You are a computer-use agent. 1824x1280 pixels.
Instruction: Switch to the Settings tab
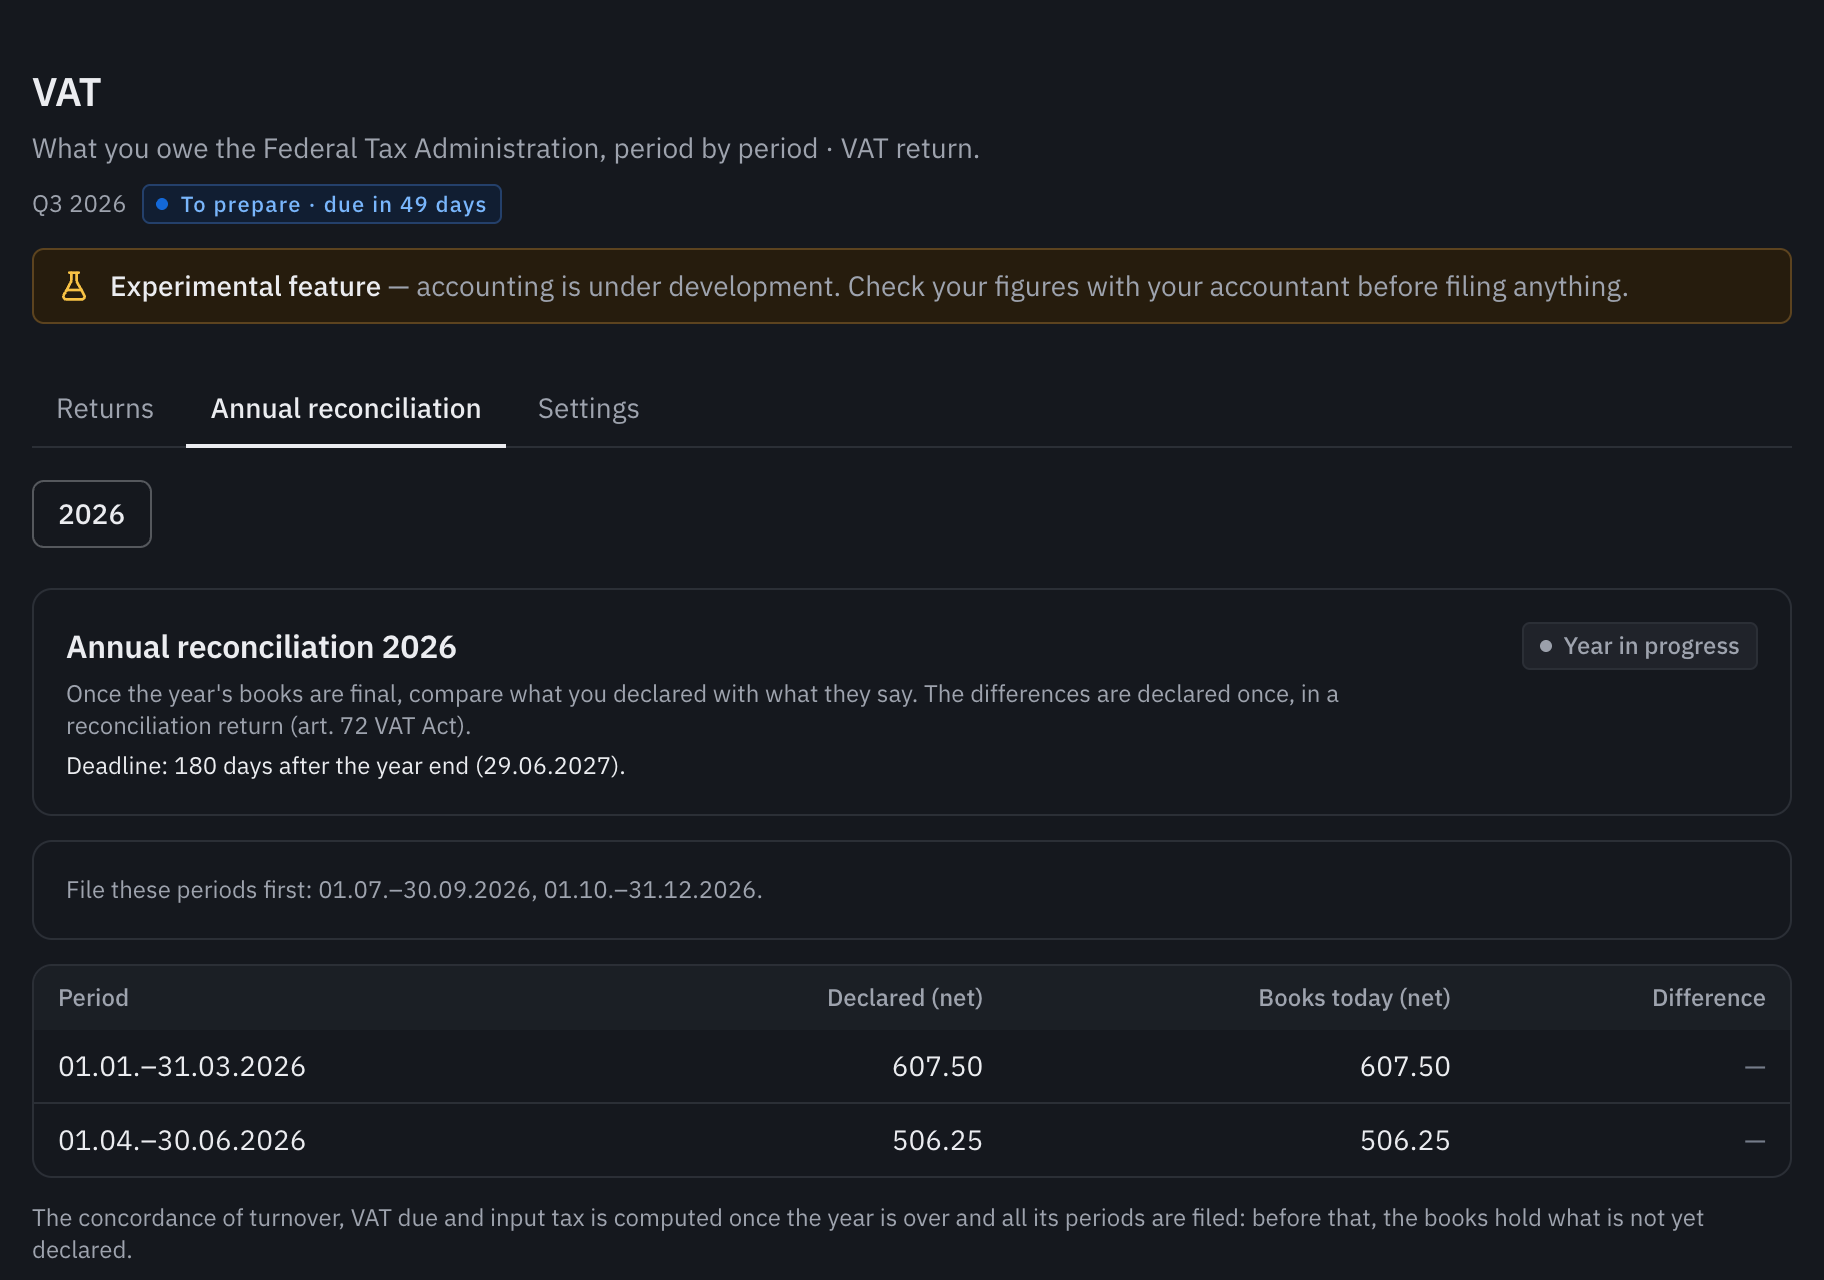[x=588, y=408]
